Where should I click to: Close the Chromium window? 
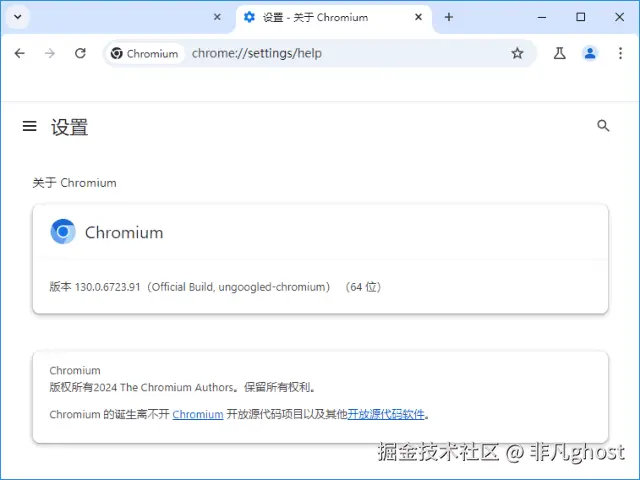tap(619, 17)
